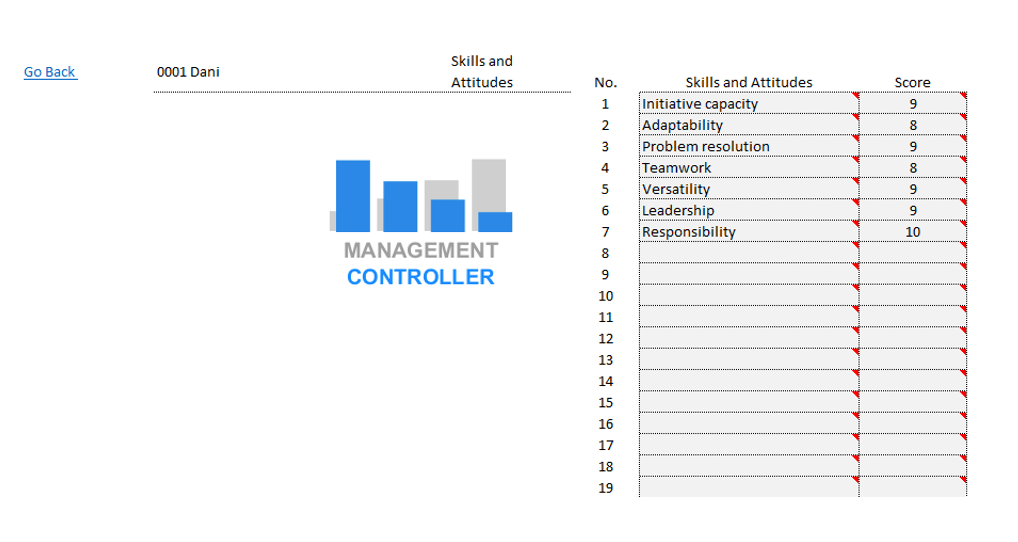This screenshot has height=542, width=1018.
Task: Select the Problem resolution cell
Action: click(x=748, y=147)
